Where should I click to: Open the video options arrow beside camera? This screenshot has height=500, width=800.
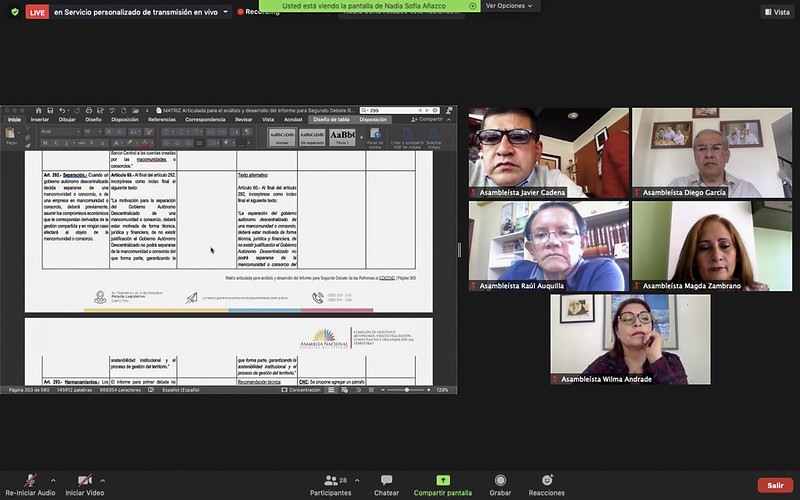click(x=103, y=480)
